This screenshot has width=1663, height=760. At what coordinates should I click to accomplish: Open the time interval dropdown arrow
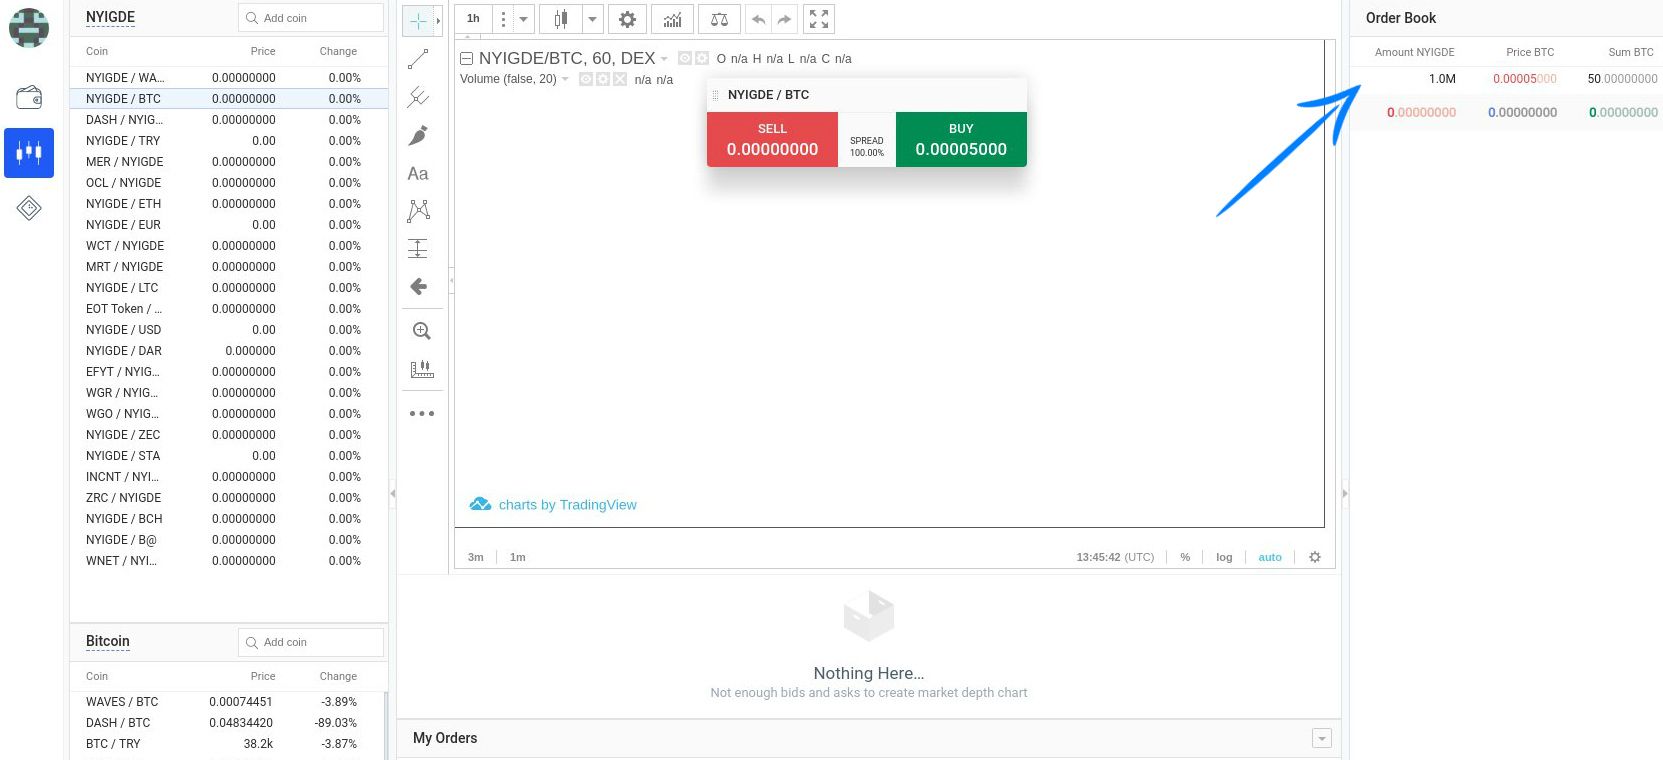click(523, 19)
